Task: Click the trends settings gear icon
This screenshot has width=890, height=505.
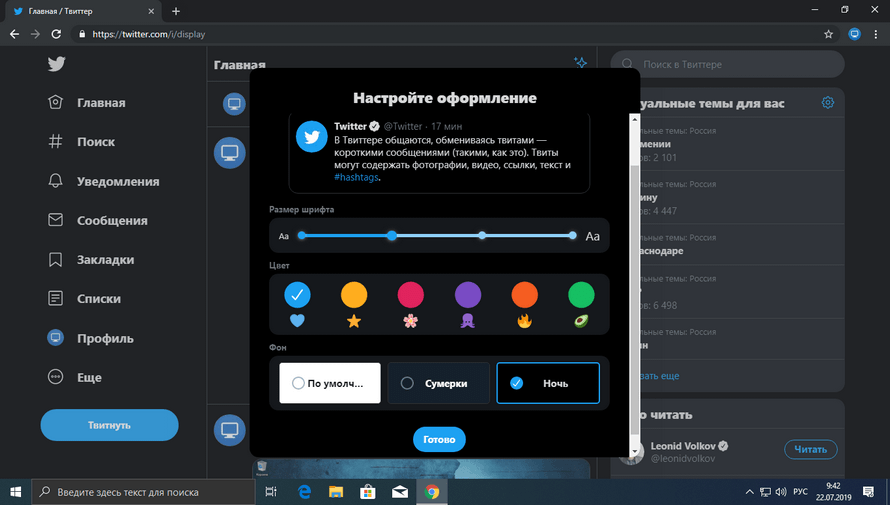Action: point(827,103)
